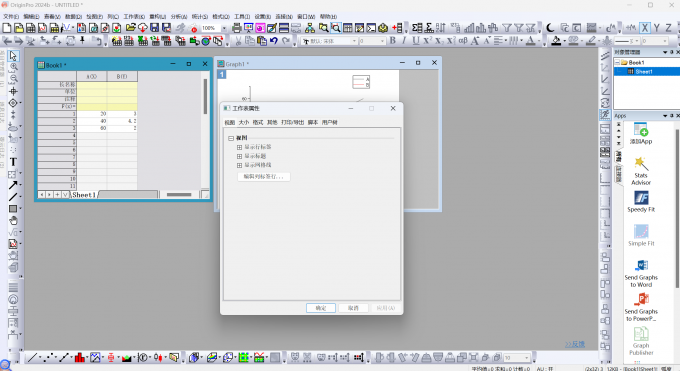
Task: Click the 反馈 link
Action: coord(575,344)
